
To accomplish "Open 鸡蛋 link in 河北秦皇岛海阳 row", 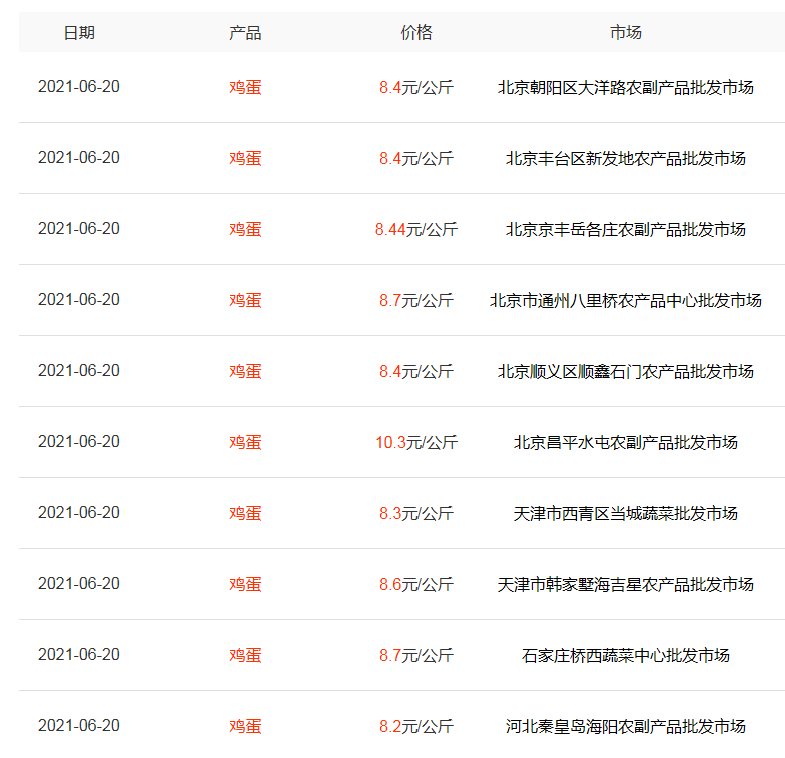I will (245, 727).
